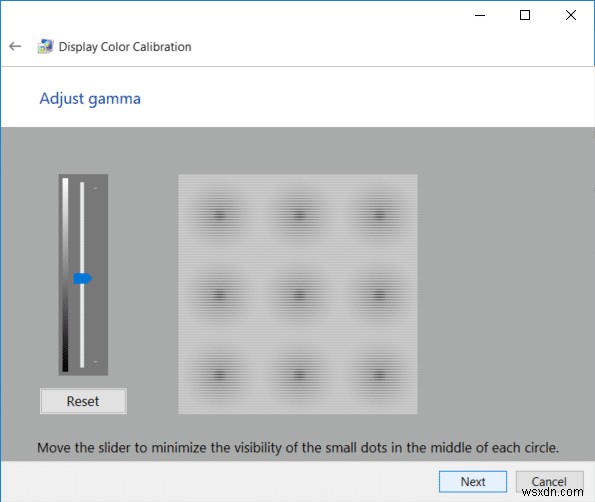Click the Adjust gamma heading
This screenshot has height=502, width=595.
tap(90, 99)
